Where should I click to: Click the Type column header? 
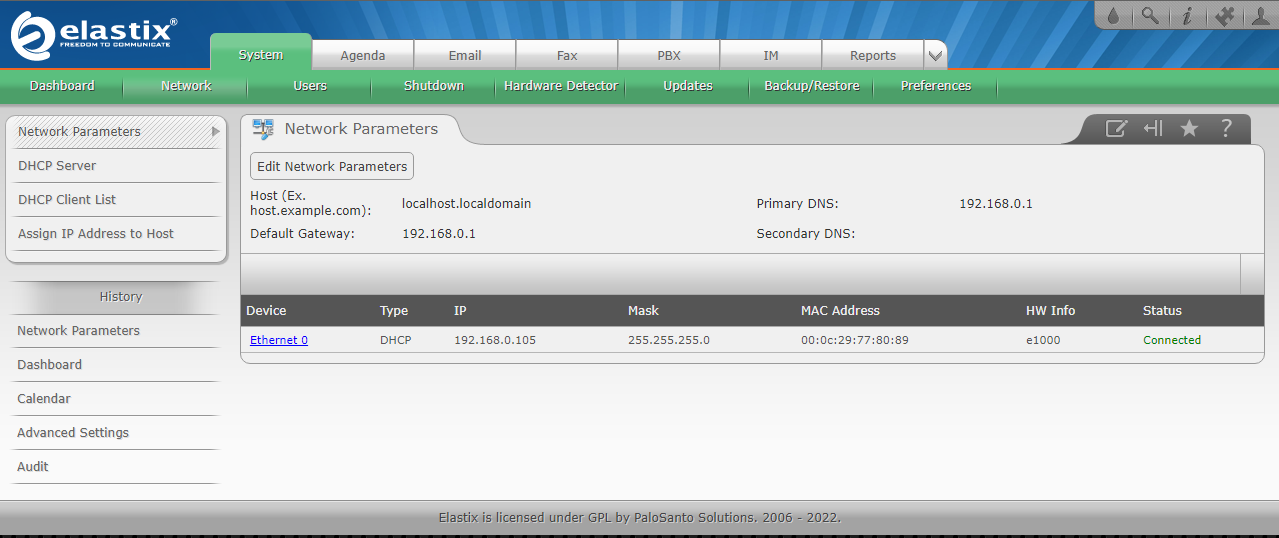click(394, 311)
